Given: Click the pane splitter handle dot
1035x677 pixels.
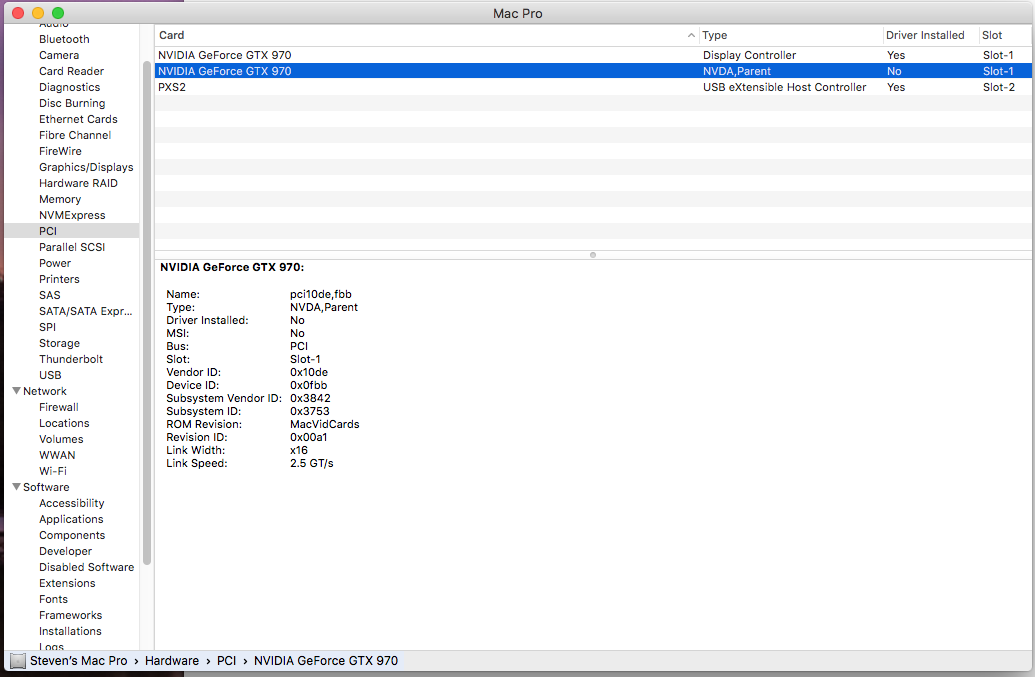Looking at the screenshot, I should pyautogui.click(x=593, y=255).
